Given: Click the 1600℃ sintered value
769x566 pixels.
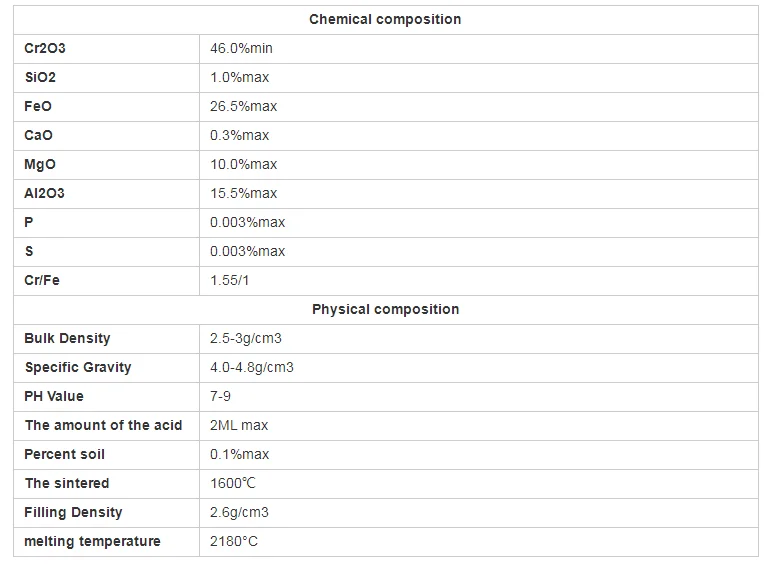Looking at the screenshot, I should pos(233,483).
